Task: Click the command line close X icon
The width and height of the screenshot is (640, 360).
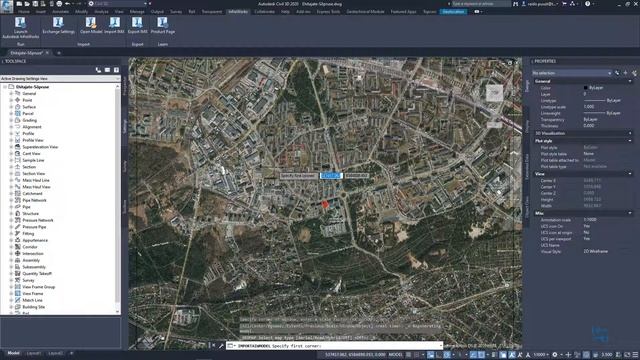Action: click(x=213, y=346)
